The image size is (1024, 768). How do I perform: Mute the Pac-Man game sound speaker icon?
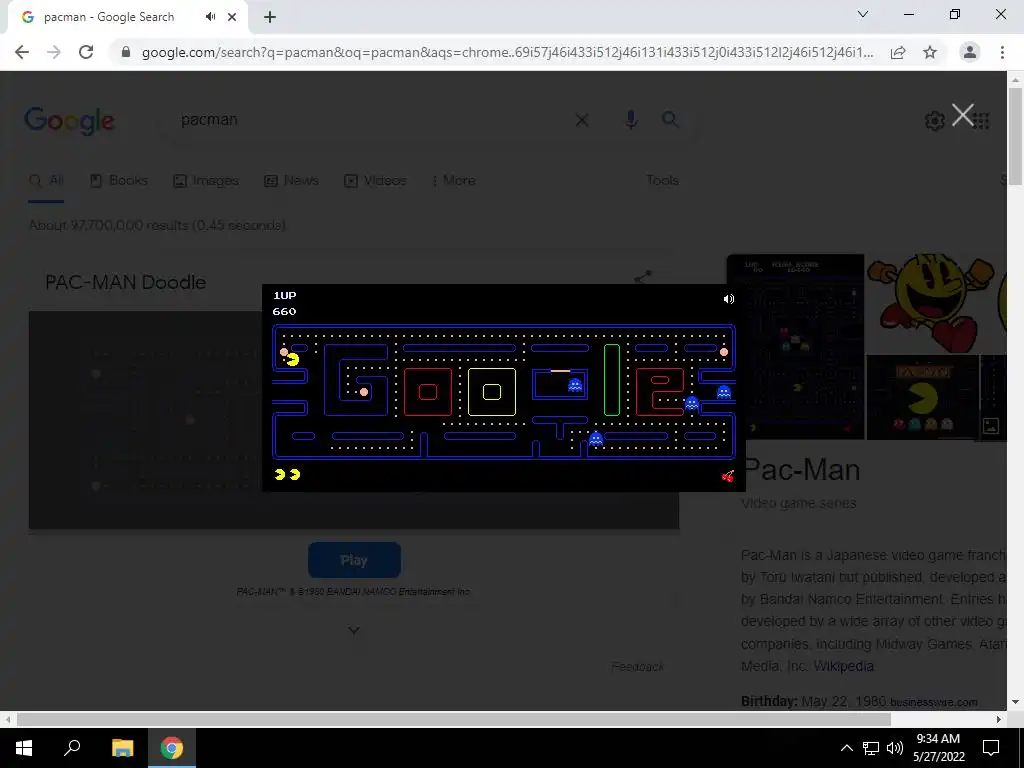click(x=729, y=299)
